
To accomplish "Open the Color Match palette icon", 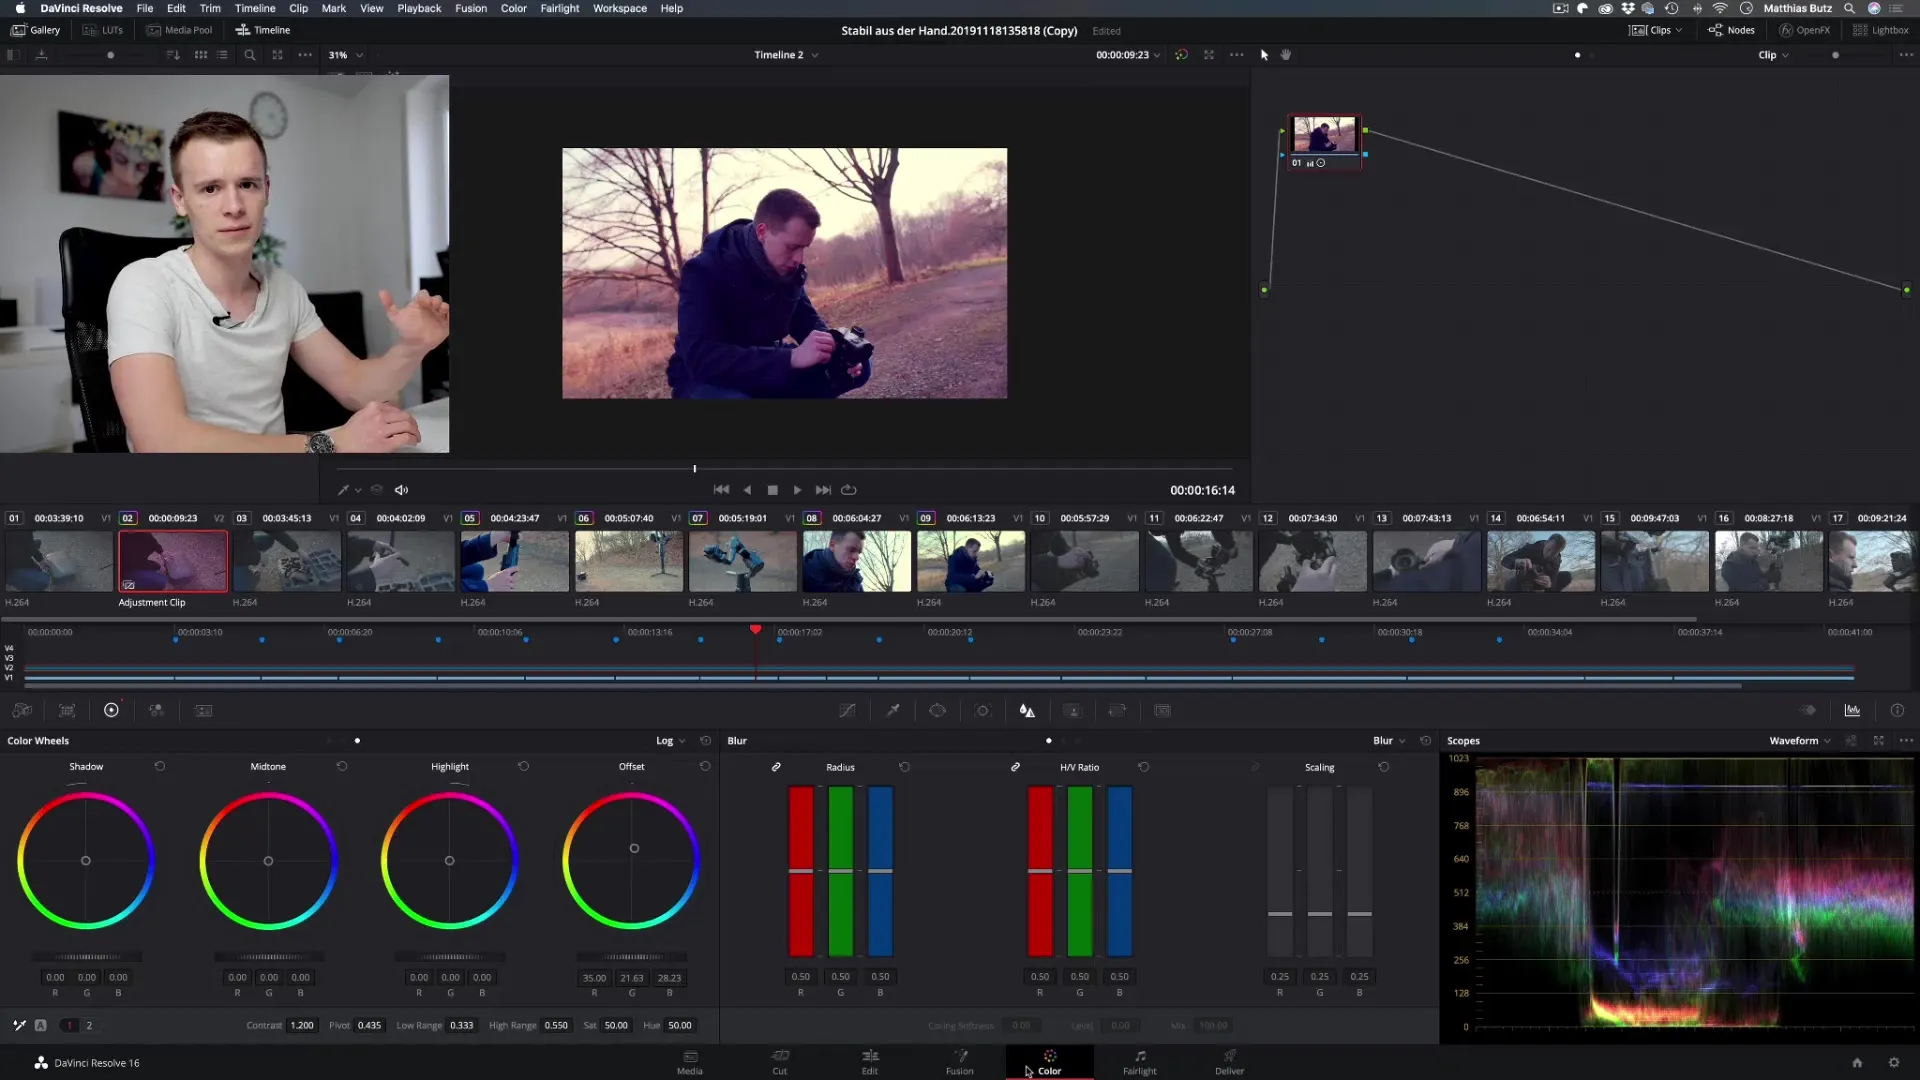I will click(x=67, y=710).
